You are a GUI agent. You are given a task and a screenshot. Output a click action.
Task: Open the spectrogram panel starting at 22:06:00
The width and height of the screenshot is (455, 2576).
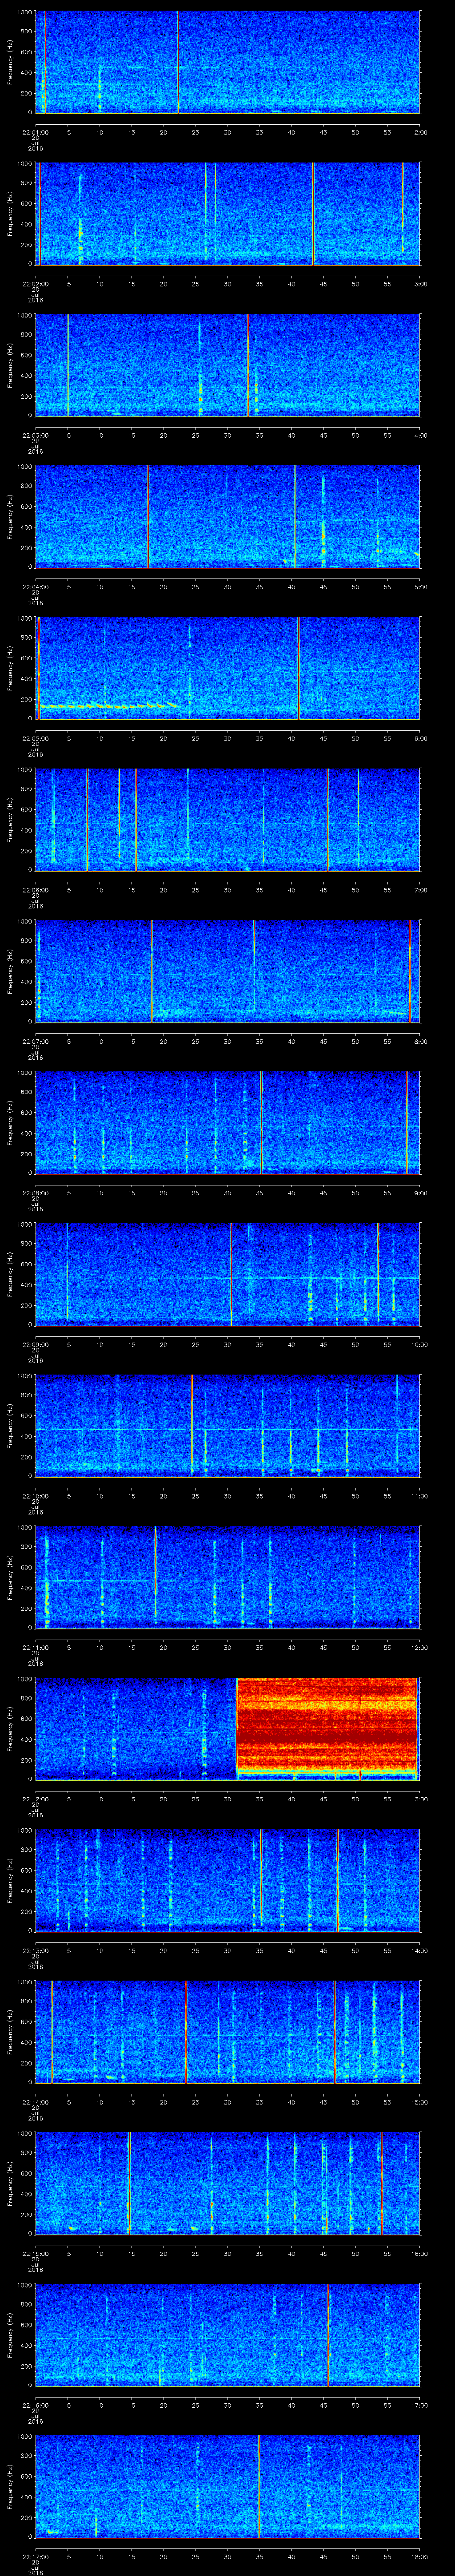coord(228,819)
